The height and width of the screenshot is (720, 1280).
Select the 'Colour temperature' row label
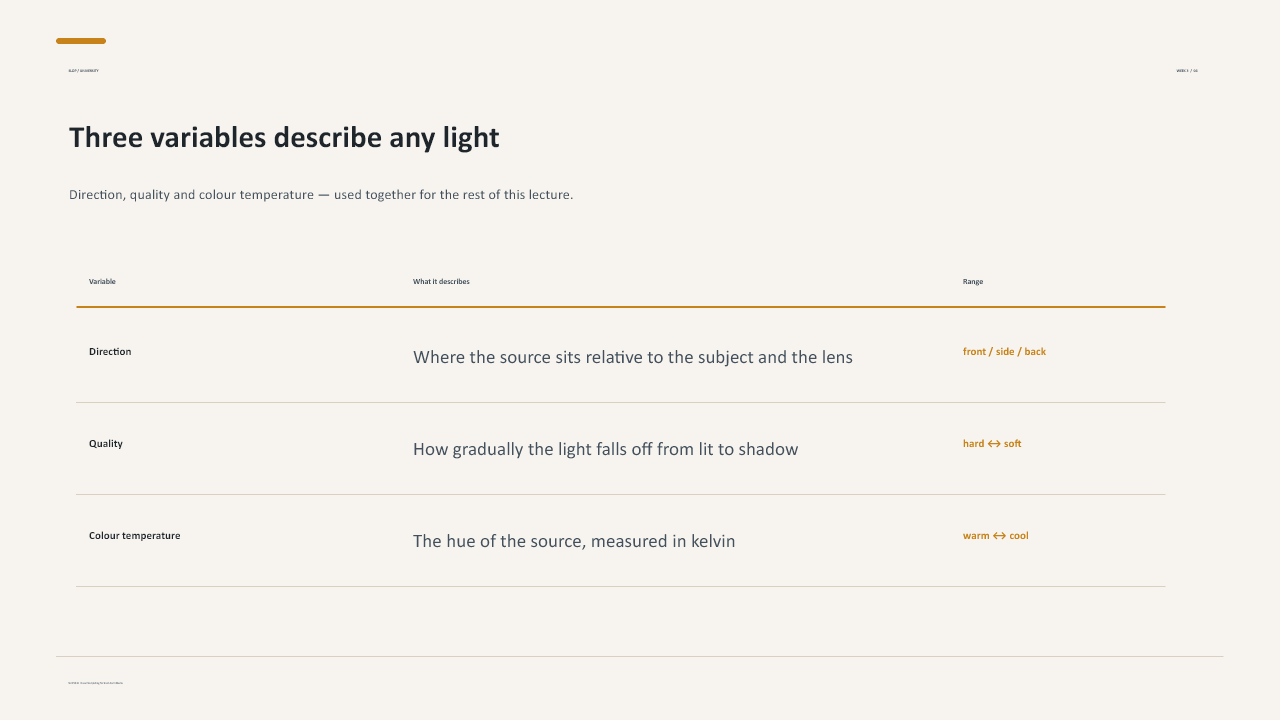(x=135, y=536)
